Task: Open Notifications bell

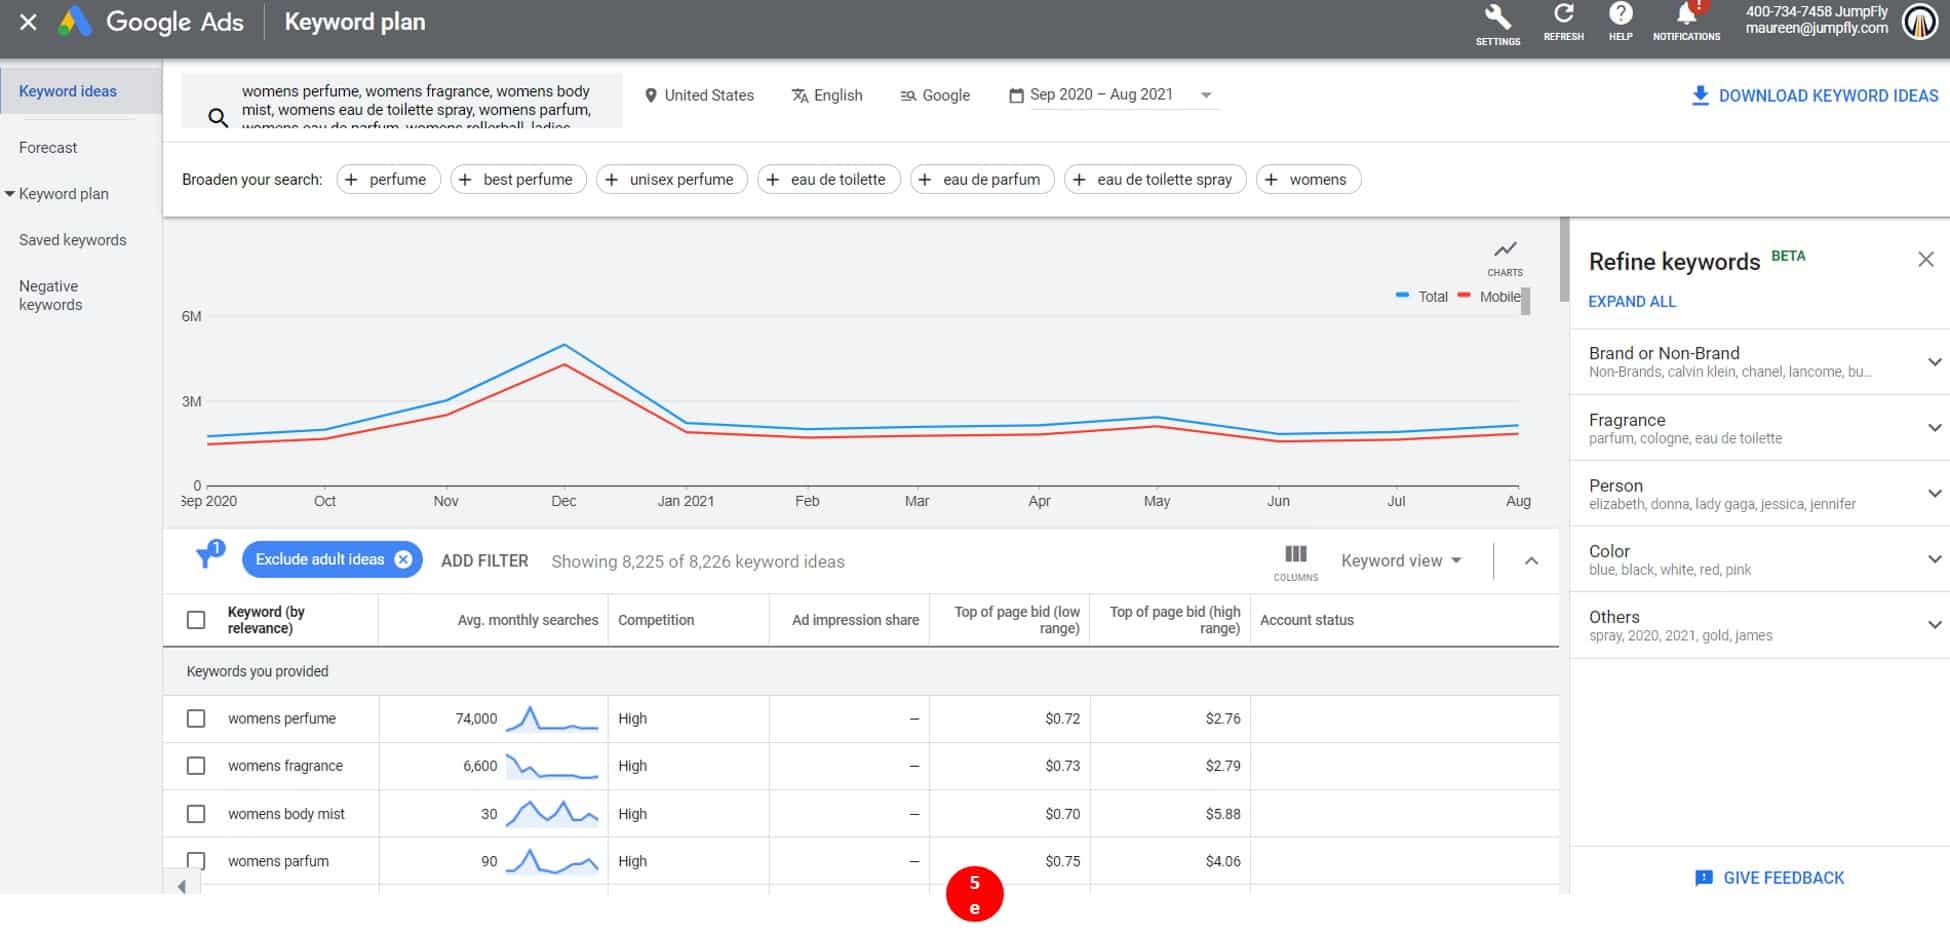Action: pyautogui.click(x=1686, y=14)
